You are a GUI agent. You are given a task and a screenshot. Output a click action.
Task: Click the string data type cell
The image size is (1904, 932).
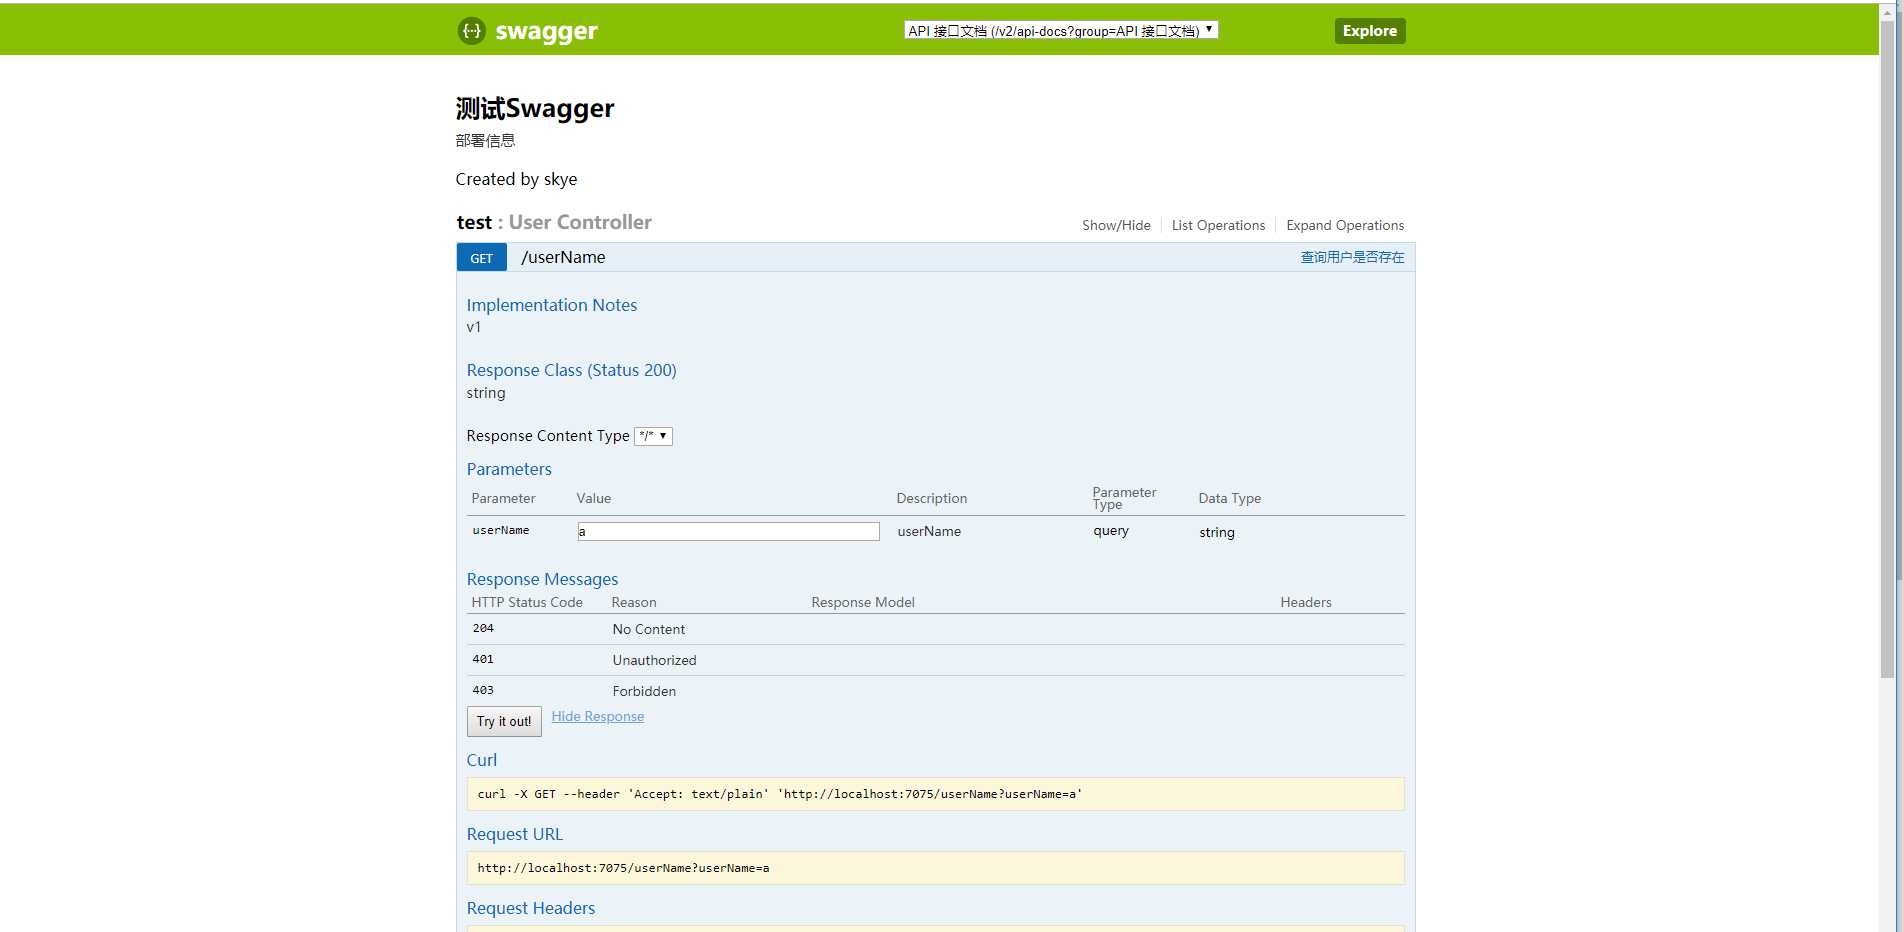tap(1217, 532)
